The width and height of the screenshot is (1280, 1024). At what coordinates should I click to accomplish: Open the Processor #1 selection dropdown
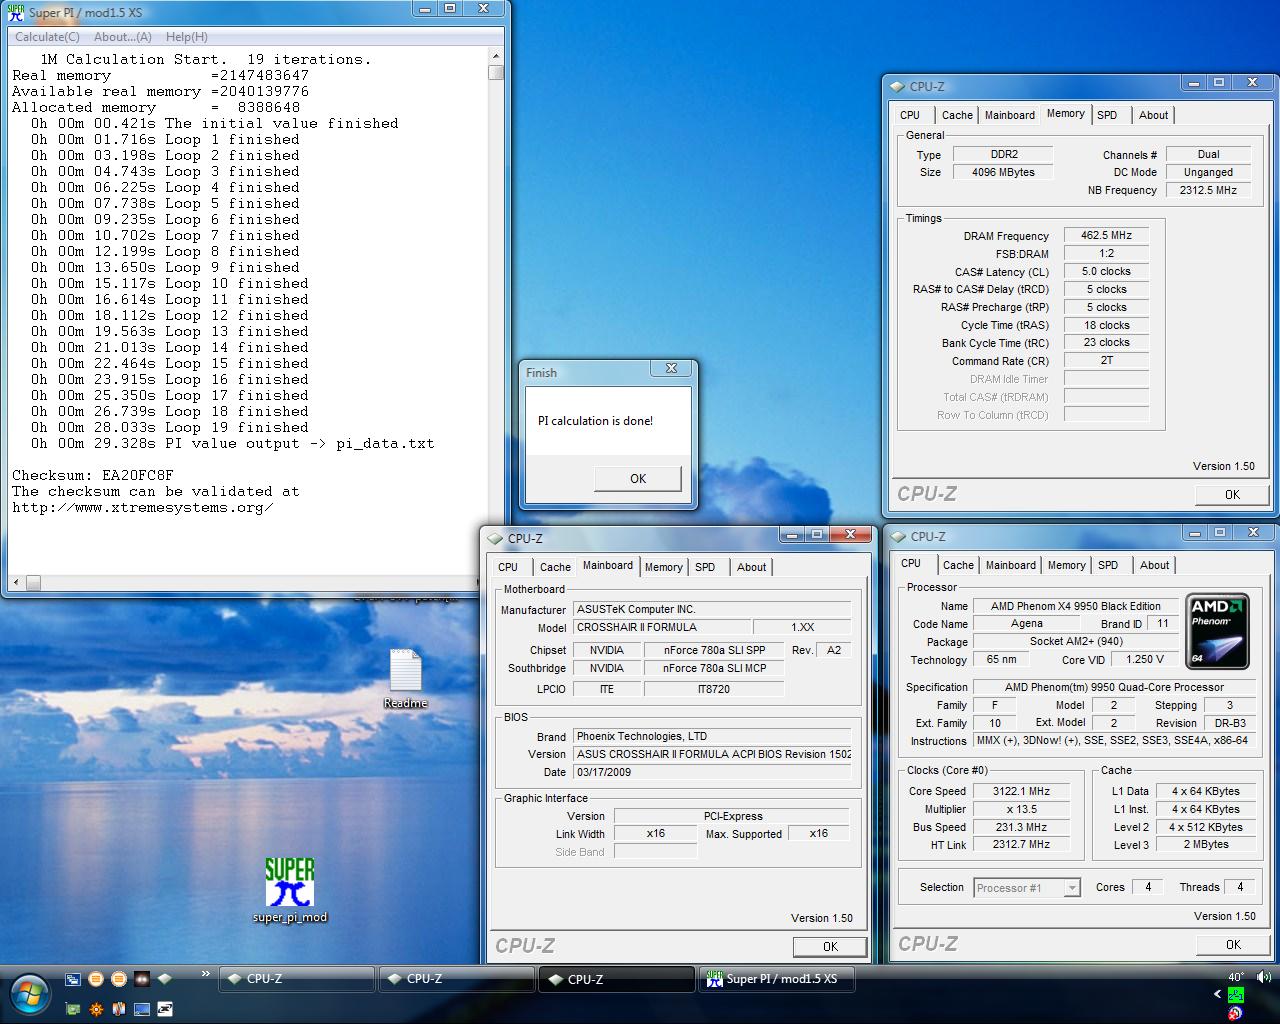tap(1027, 888)
